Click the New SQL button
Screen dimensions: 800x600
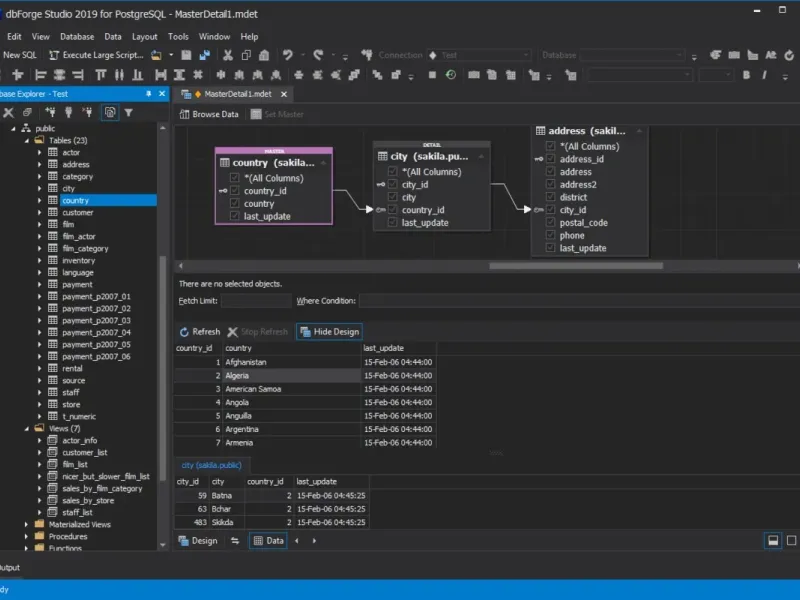point(19,55)
